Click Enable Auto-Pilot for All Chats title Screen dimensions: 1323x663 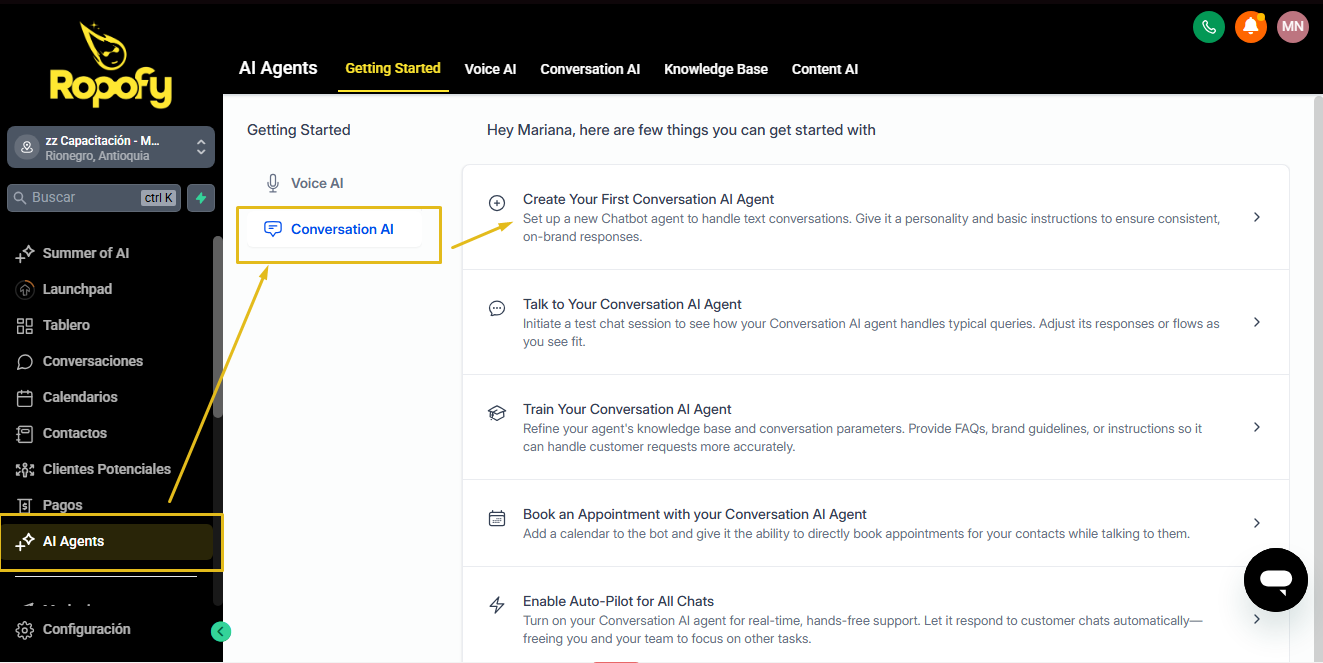(x=618, y=601)
